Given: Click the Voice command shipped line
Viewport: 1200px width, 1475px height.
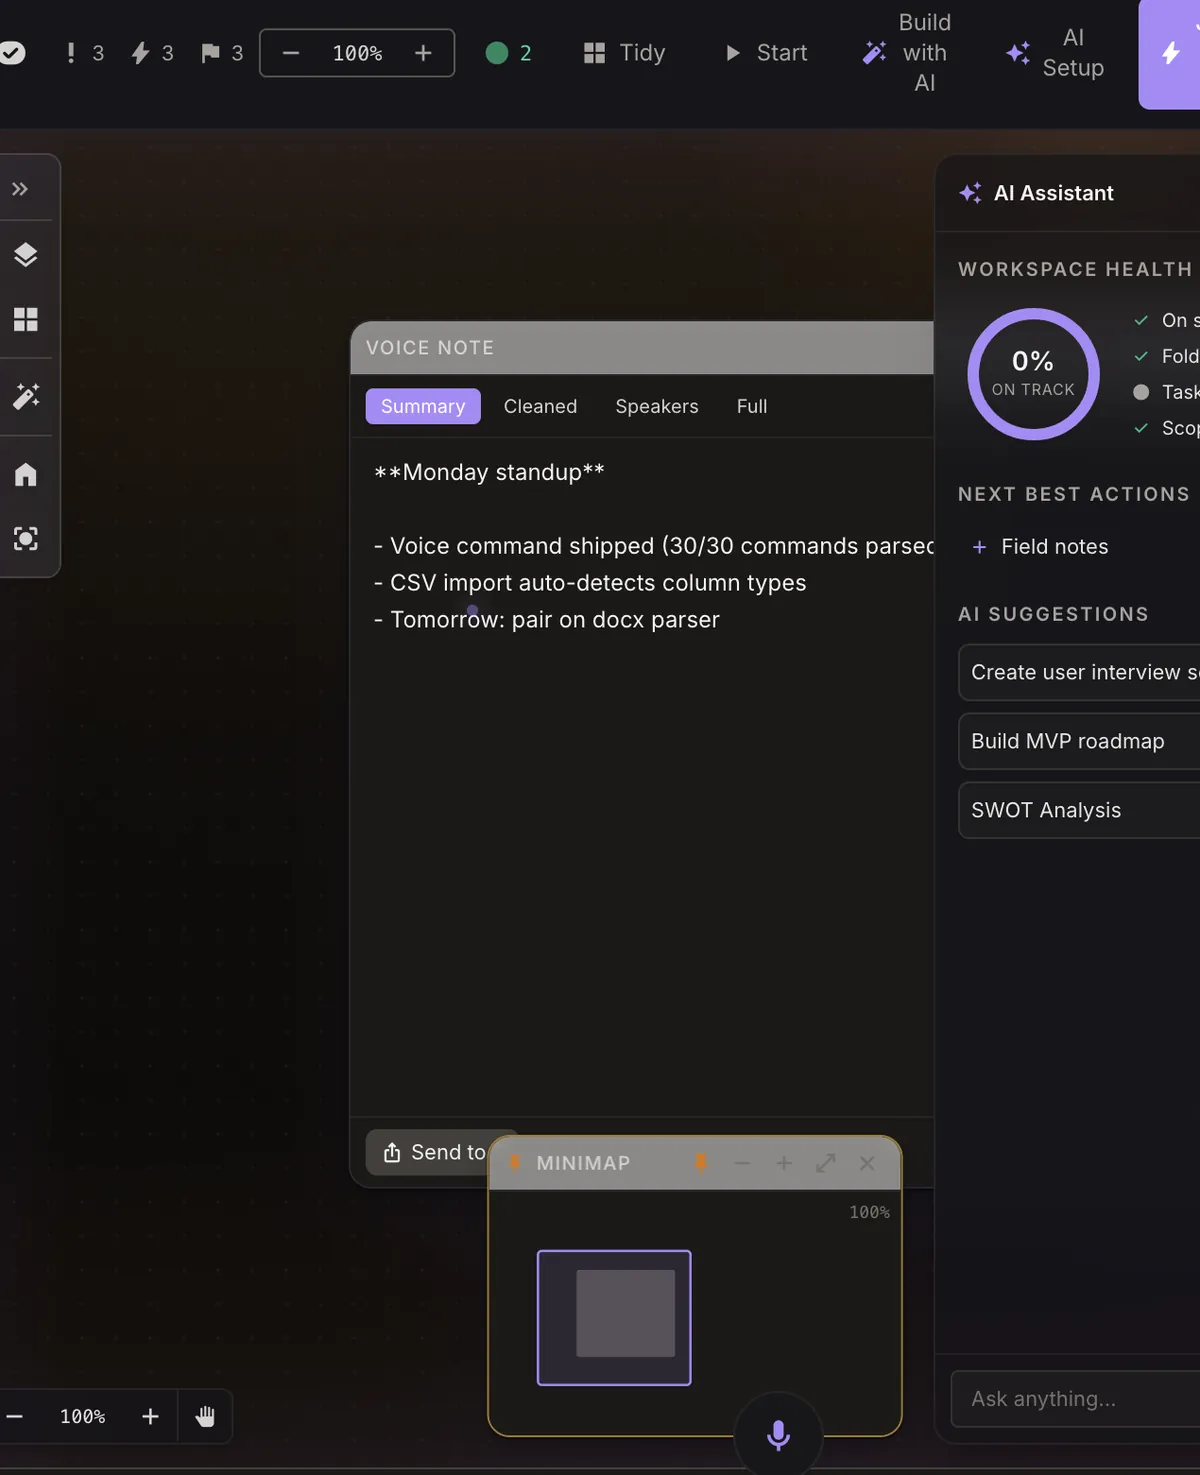Looking at the screenshot, I should coord(654,546).
